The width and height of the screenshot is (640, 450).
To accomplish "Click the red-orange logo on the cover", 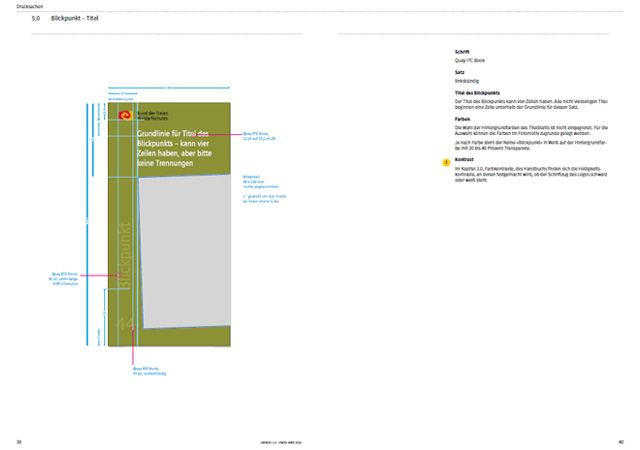I will tap(125, 116).
